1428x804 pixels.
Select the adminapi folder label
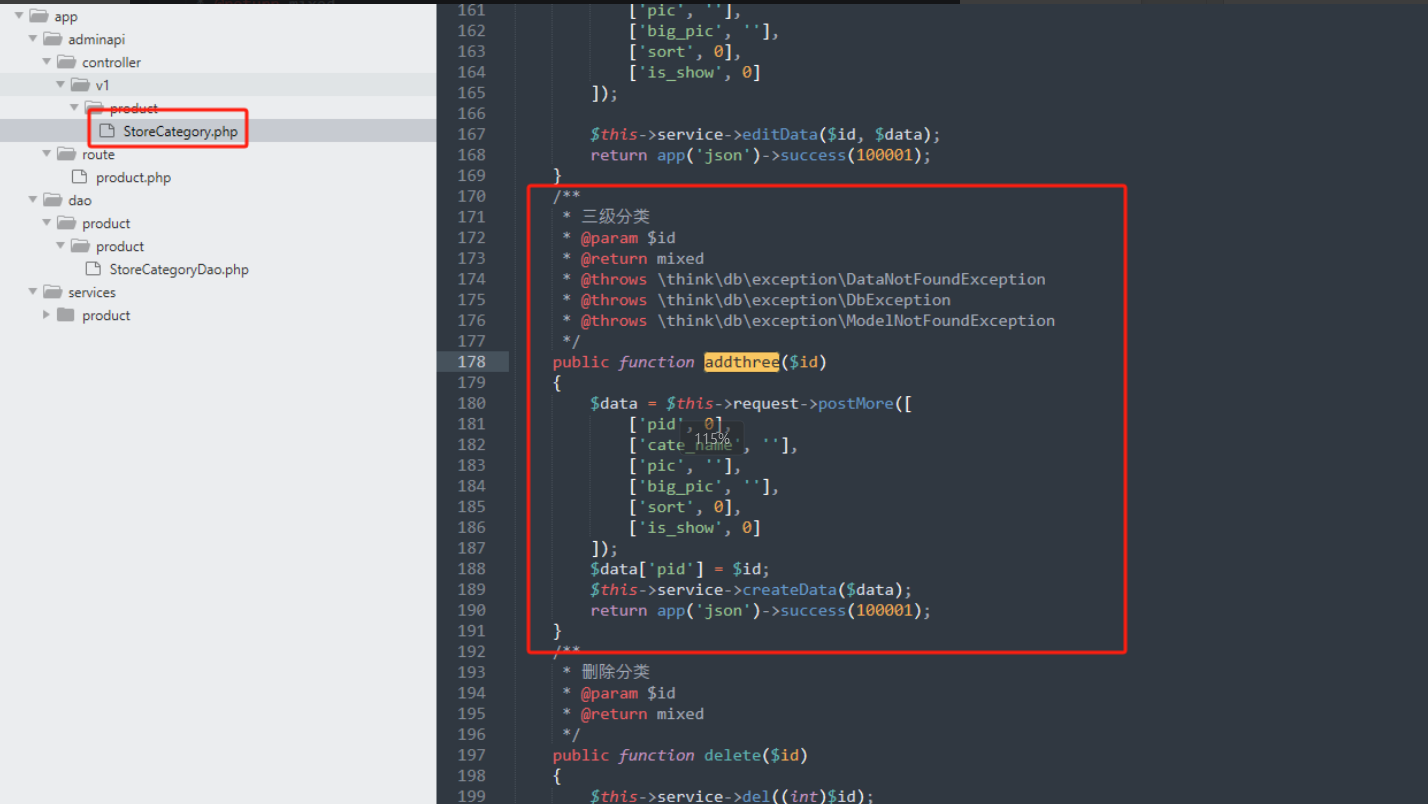97,39
